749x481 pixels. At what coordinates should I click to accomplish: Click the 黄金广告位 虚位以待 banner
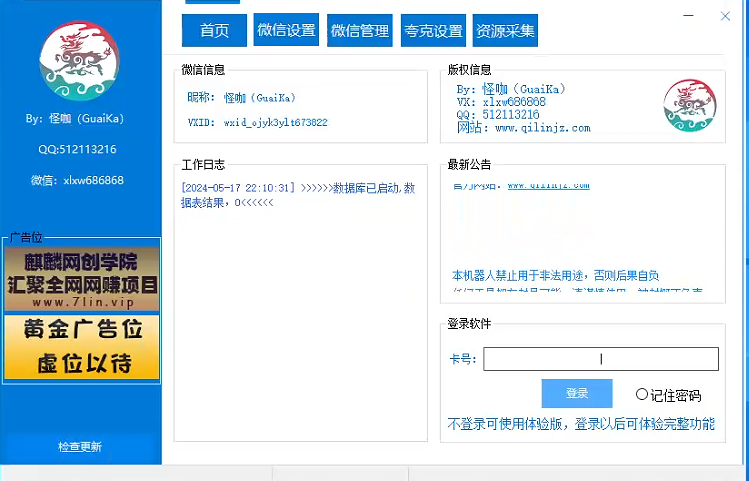[81, 346]
